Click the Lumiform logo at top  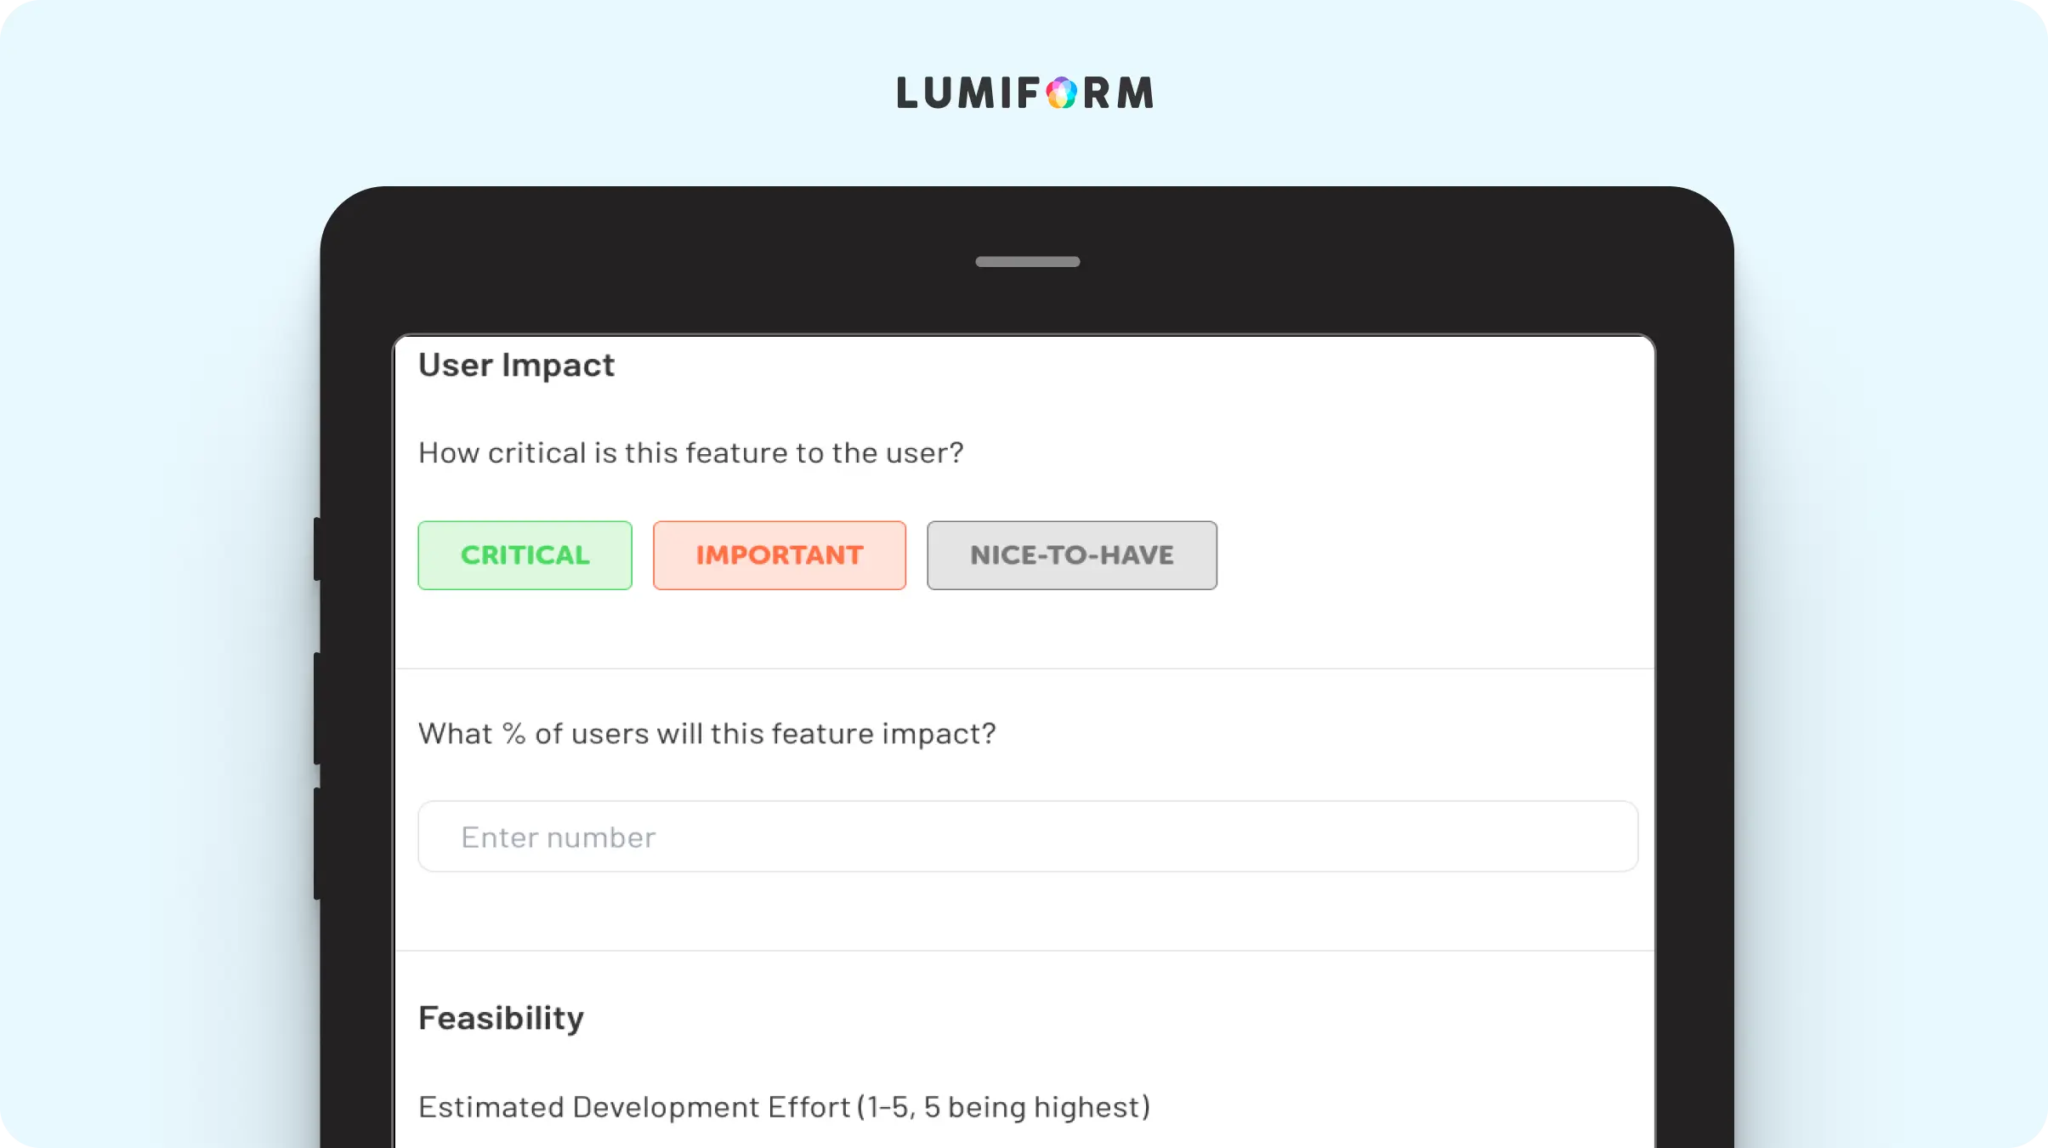coord(1025,93)
